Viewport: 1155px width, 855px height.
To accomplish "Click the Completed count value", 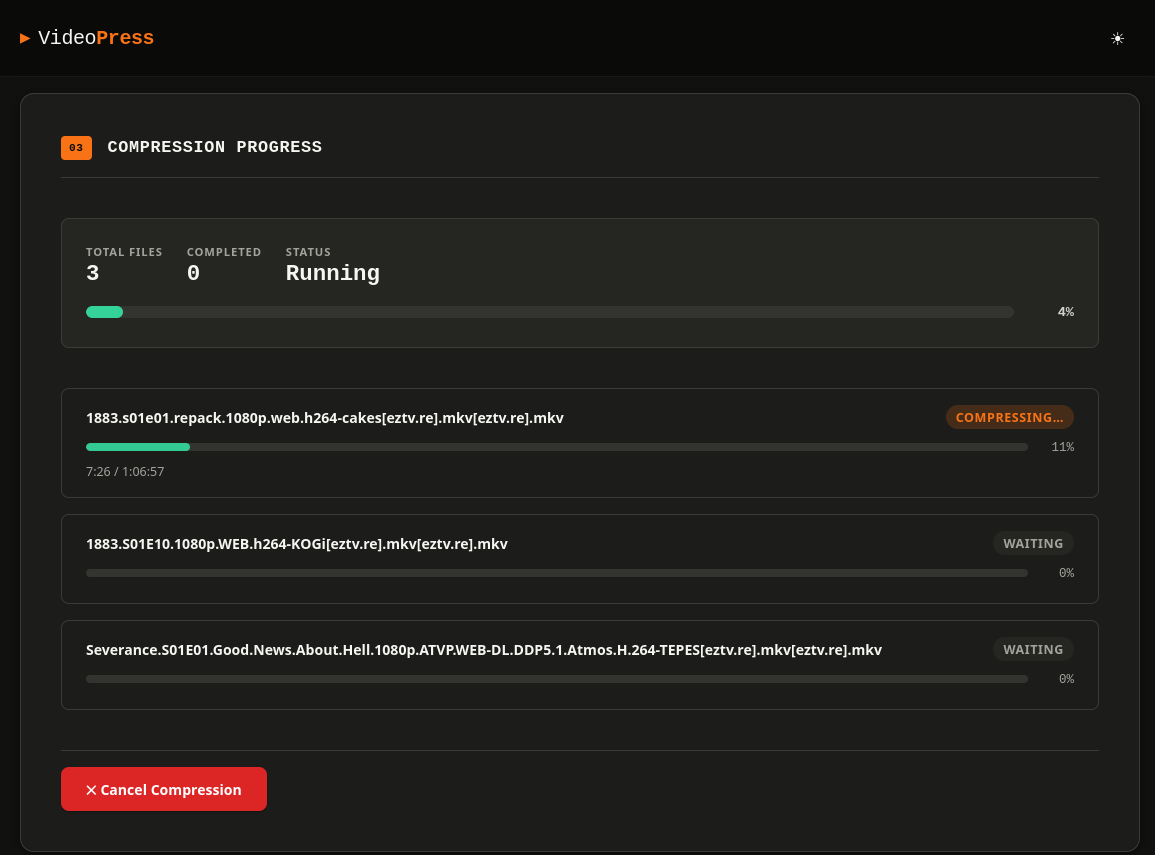I will click(193, 274).
